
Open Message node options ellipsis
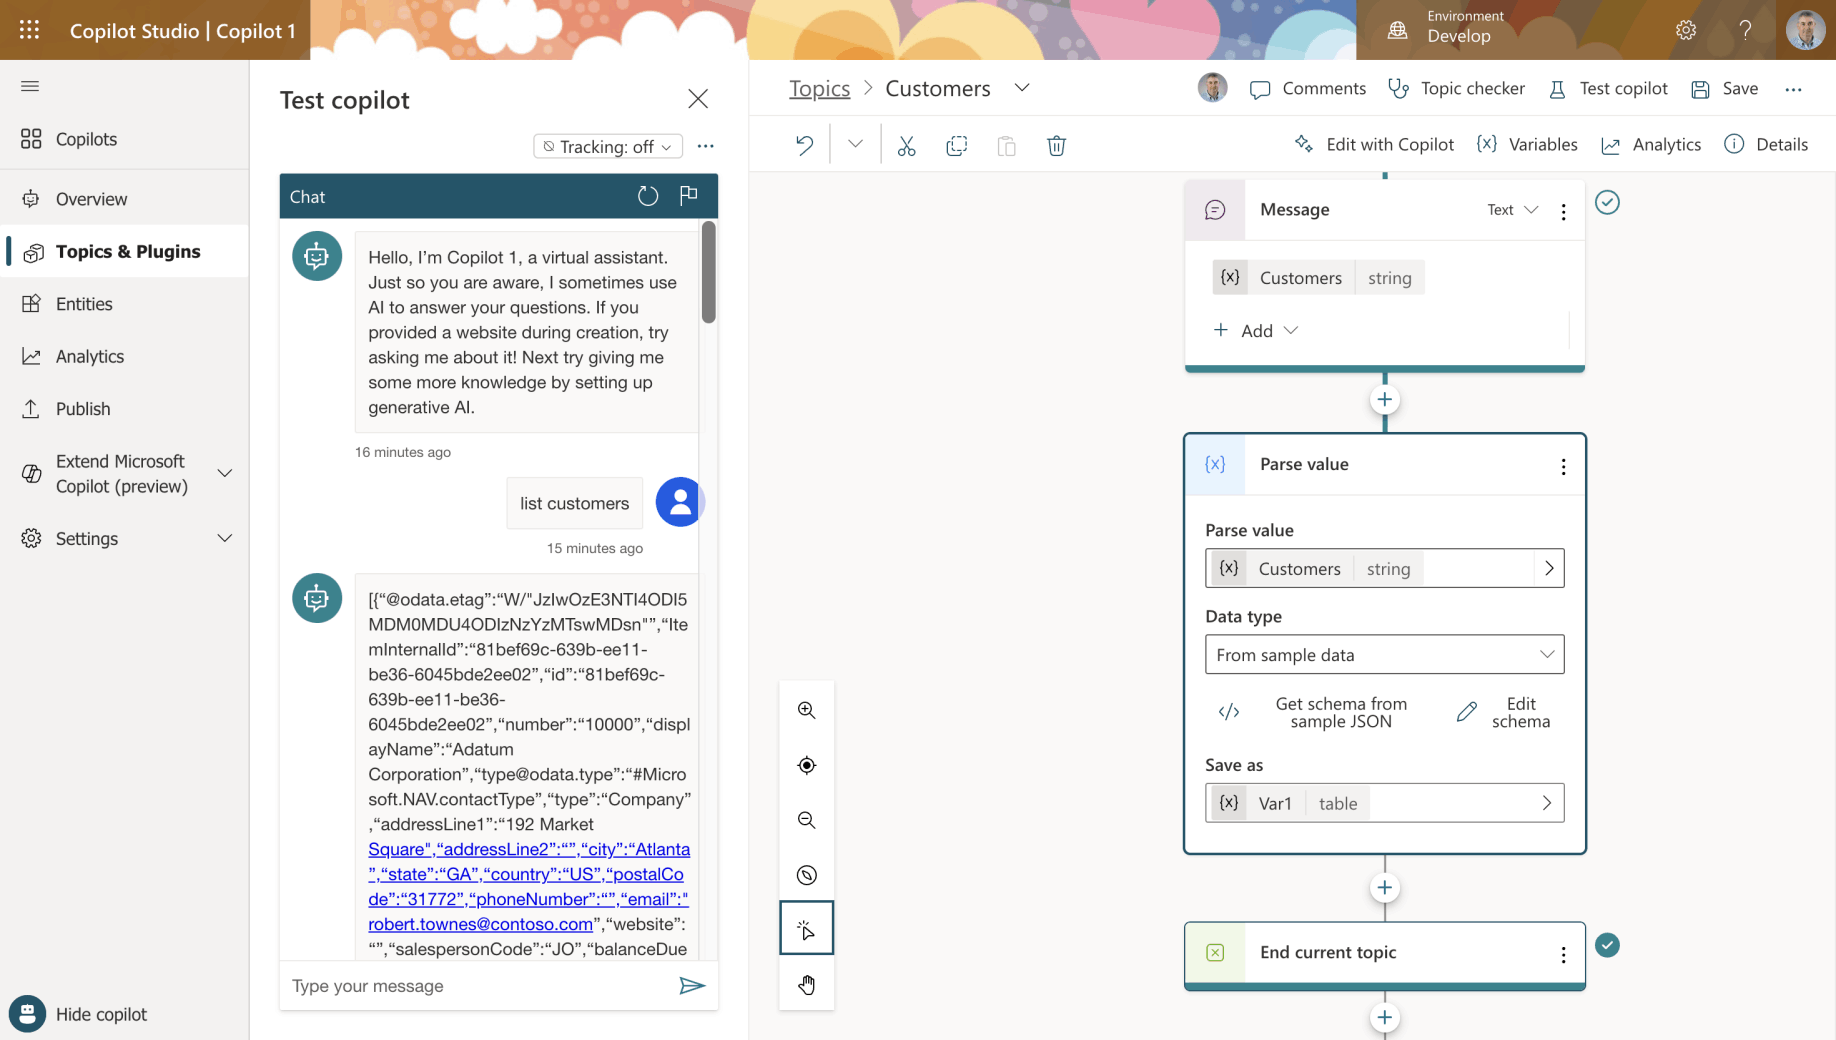pyautogui.click(x=1563, y=211)
